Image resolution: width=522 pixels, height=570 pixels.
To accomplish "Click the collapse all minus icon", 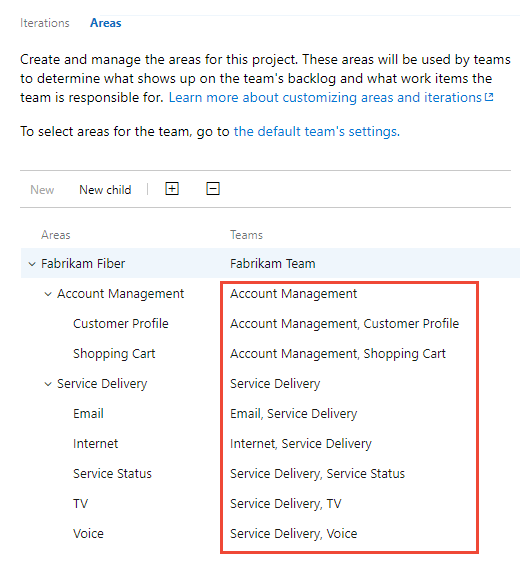I will (213, 189).
